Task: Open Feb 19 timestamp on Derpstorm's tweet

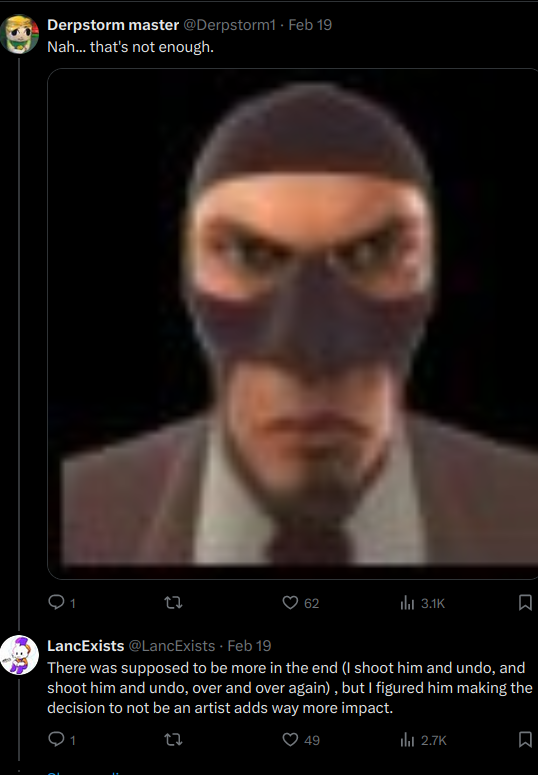Action: (x=310, y=25)
